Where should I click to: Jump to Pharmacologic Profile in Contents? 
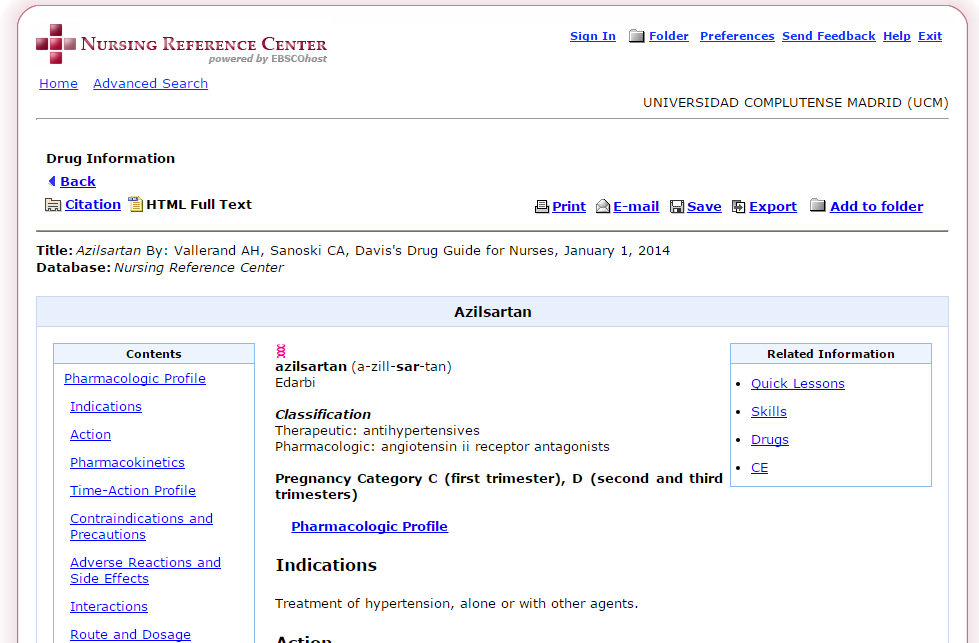[135, 378]
